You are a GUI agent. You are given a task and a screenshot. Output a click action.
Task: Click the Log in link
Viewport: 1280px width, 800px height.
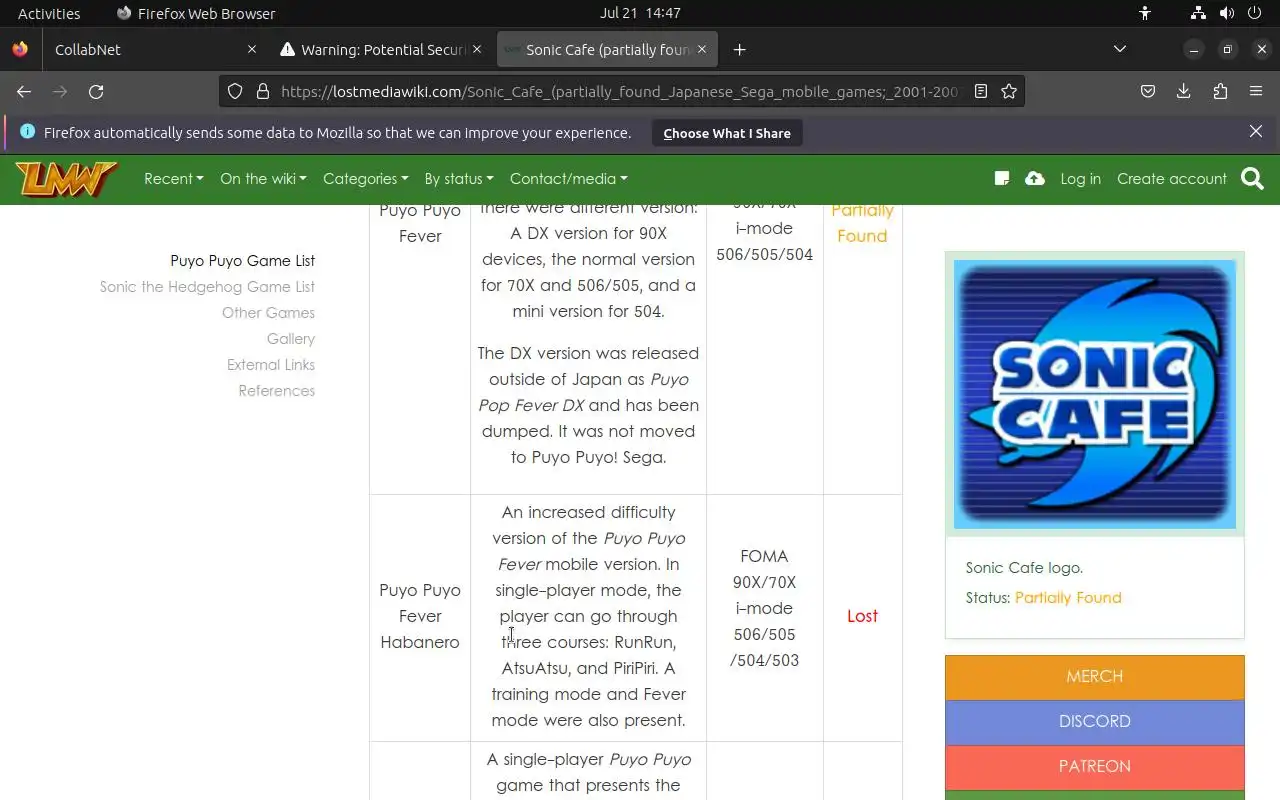coord(1080,178)
